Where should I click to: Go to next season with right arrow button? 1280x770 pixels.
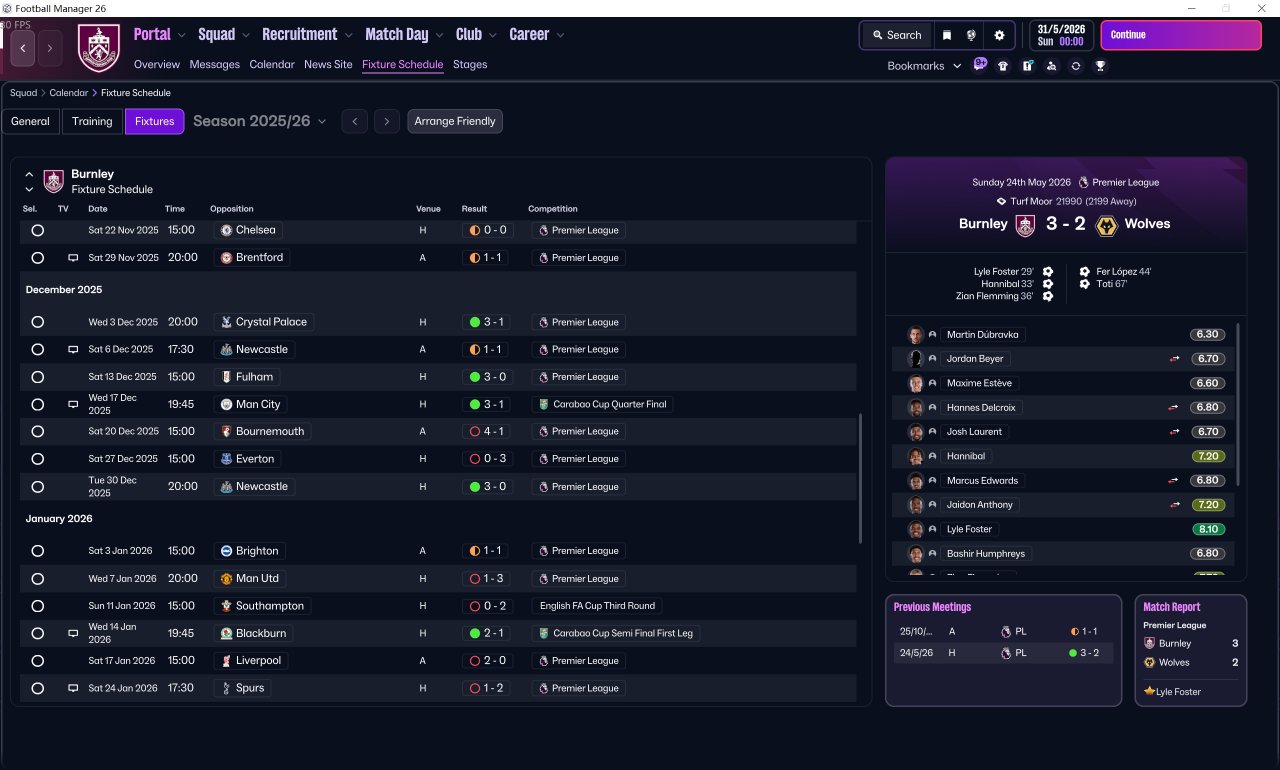coord(388,121)
